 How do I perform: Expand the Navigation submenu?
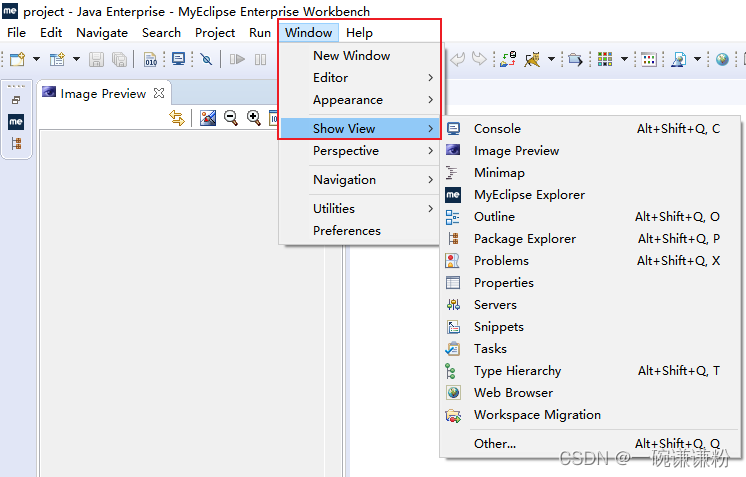pyautogui.click(x=360, y=180)
